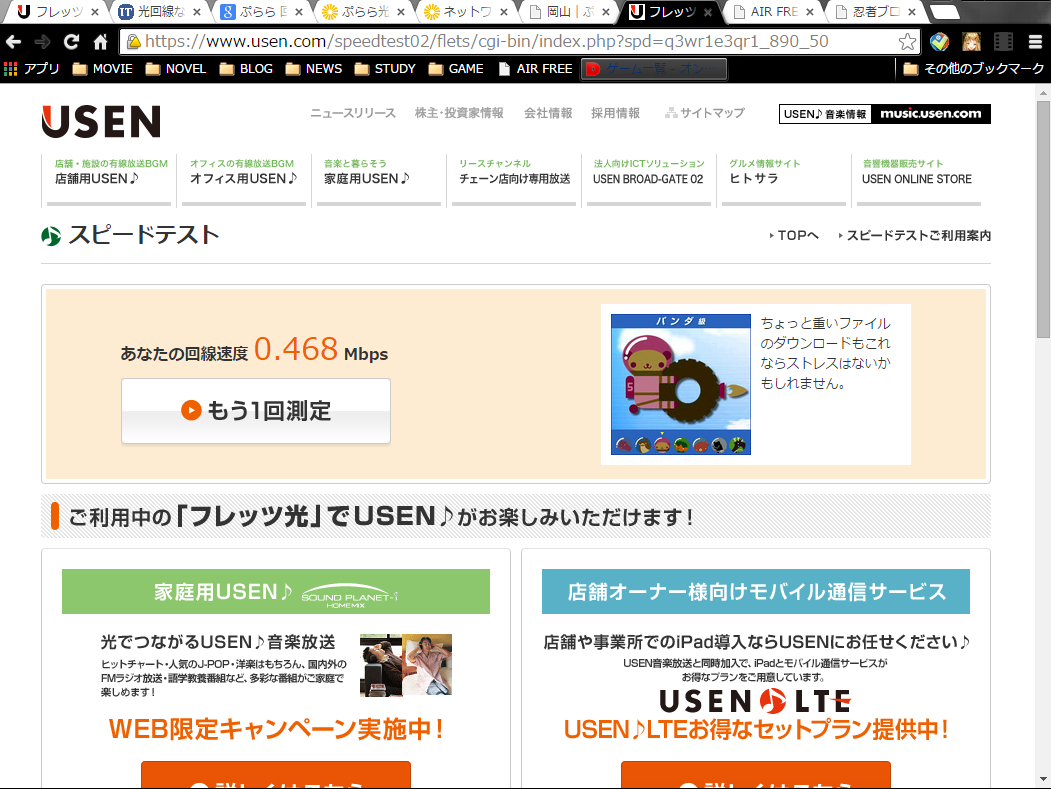Open the BLOG bookmarks folder
The height and width of the screenshot is (789, 1051).
click(246, 68)
